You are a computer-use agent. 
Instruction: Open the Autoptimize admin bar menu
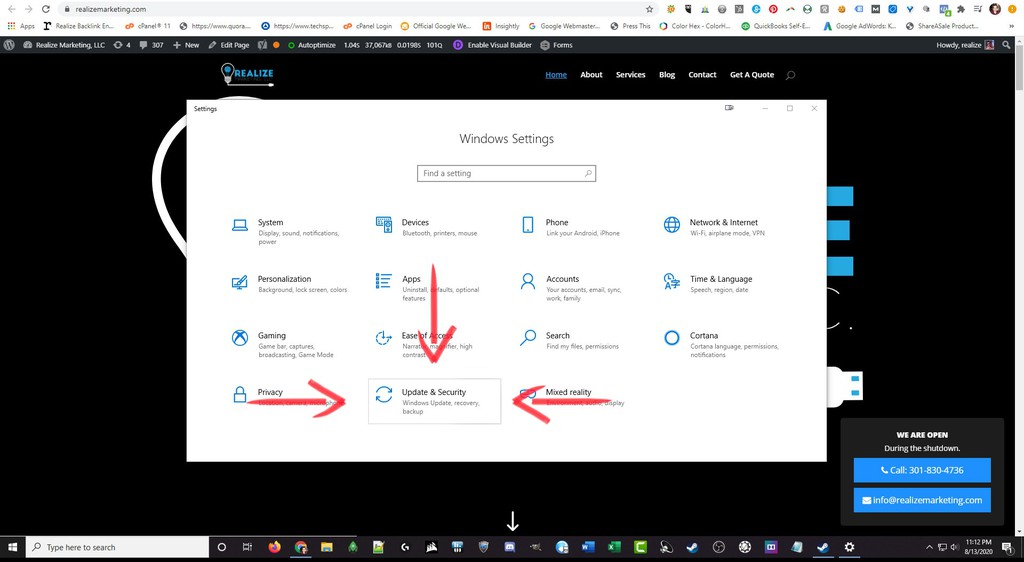coord(311,45)
